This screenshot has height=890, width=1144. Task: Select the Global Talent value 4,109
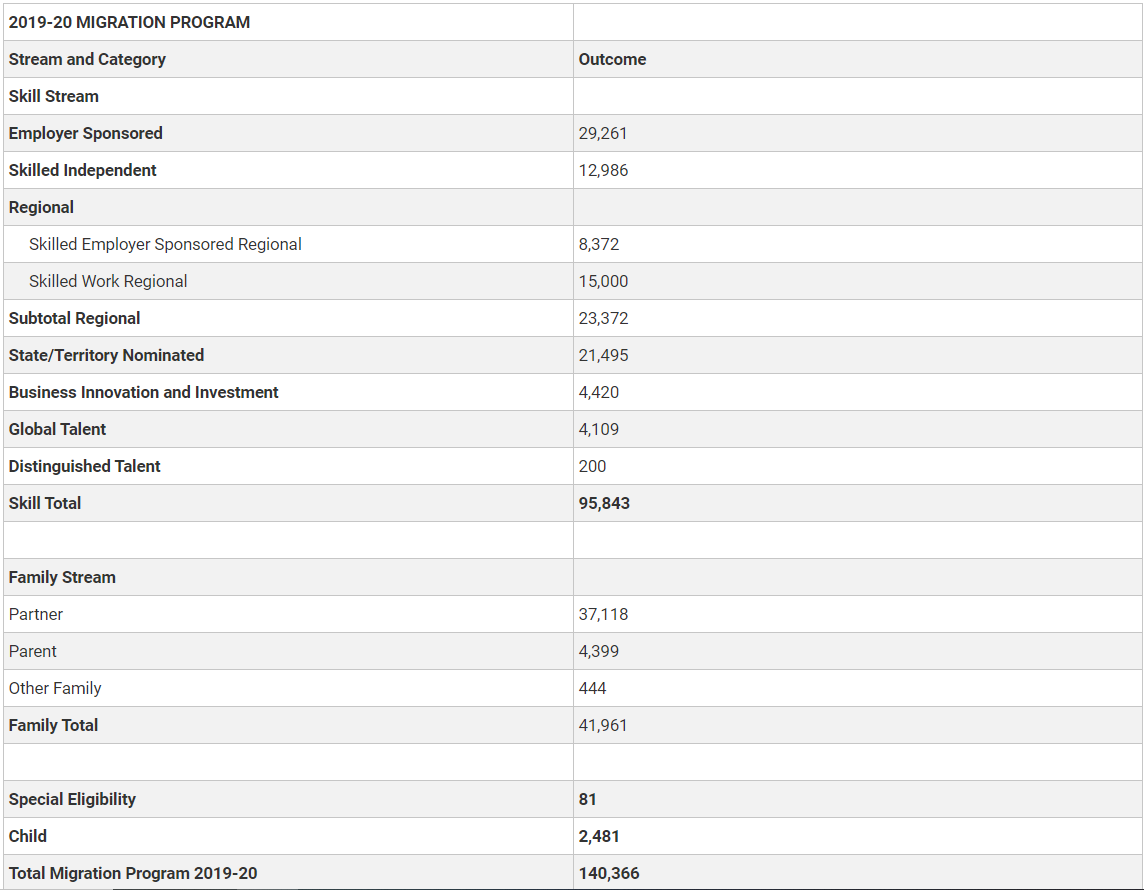point(598,429)
